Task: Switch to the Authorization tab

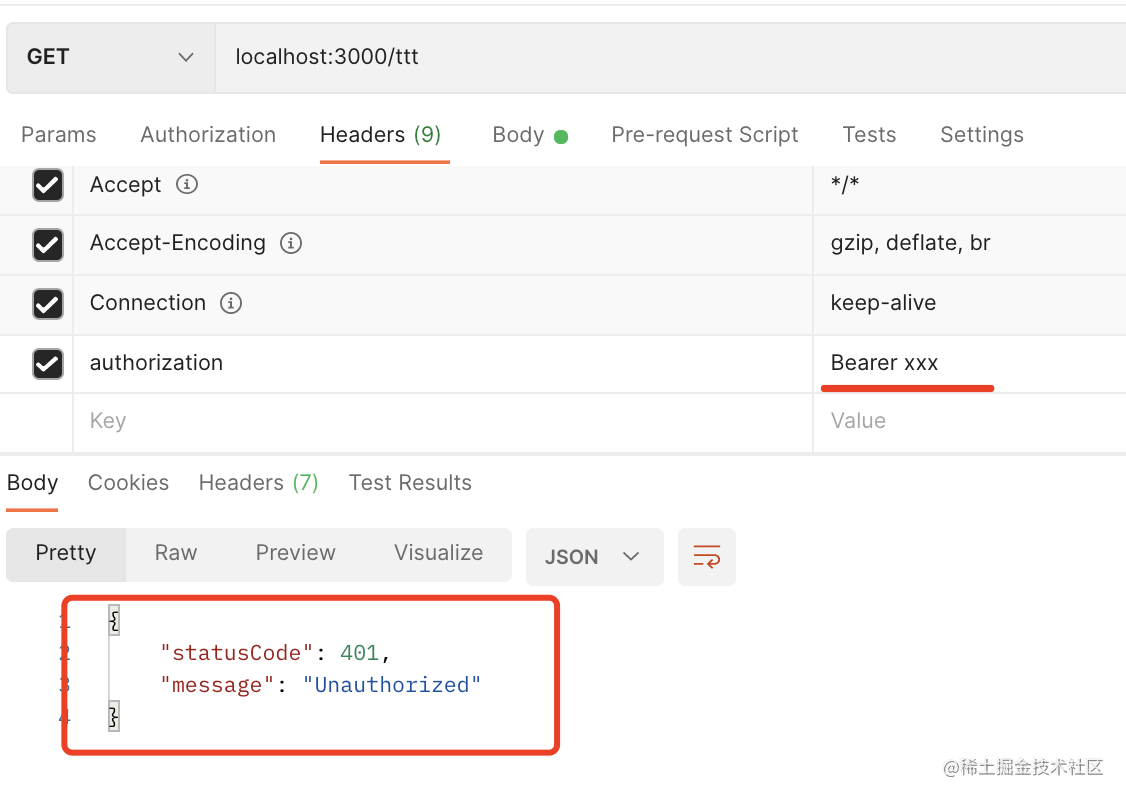Action: pyautogui.click(x=208, y=135)
